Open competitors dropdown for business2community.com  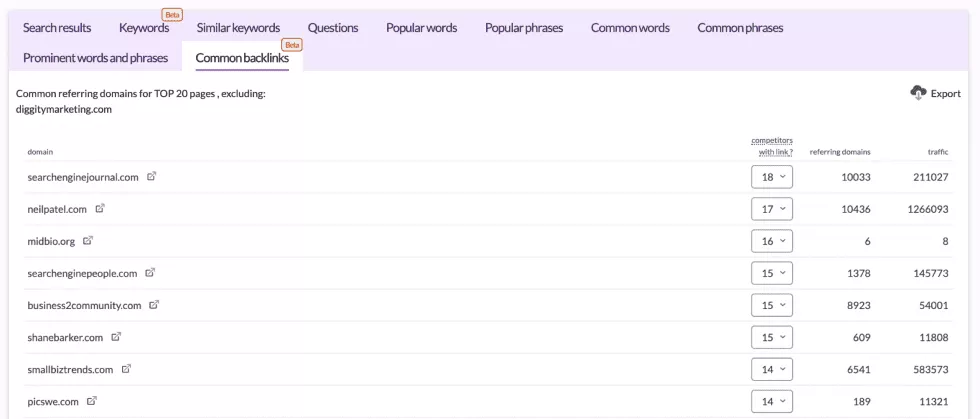coord(772,305)
